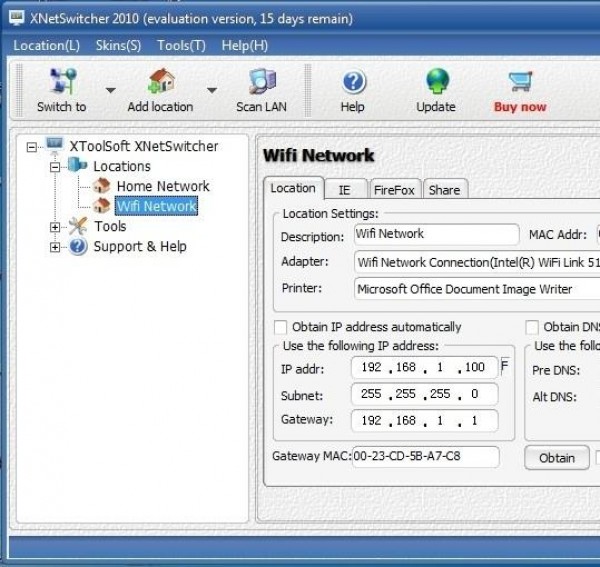
Task: Expand the Support & Help tree node
Action: (55, 247)
